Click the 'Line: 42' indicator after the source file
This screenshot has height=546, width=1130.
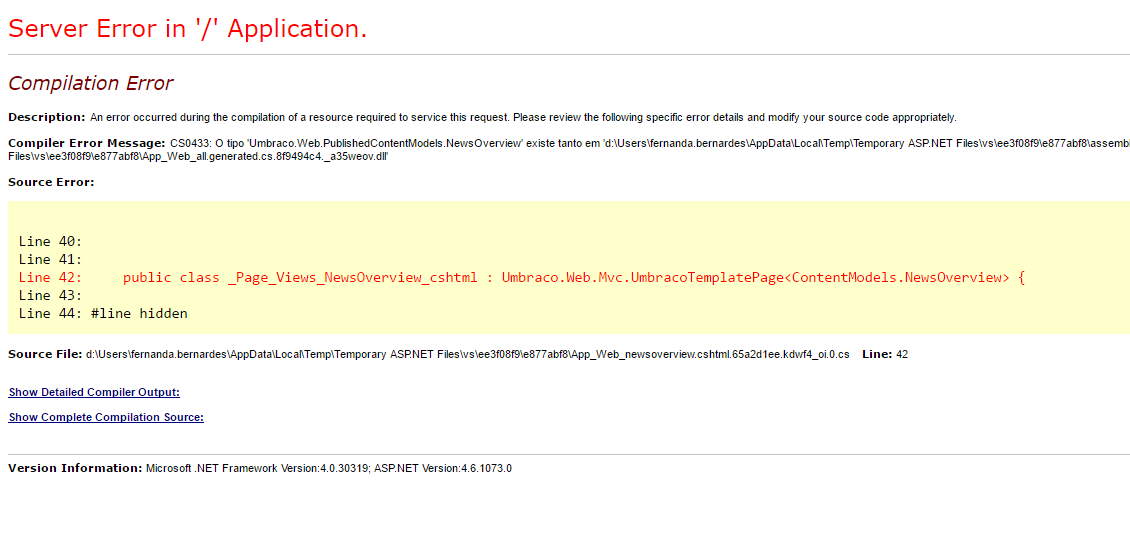coord(885,354)
